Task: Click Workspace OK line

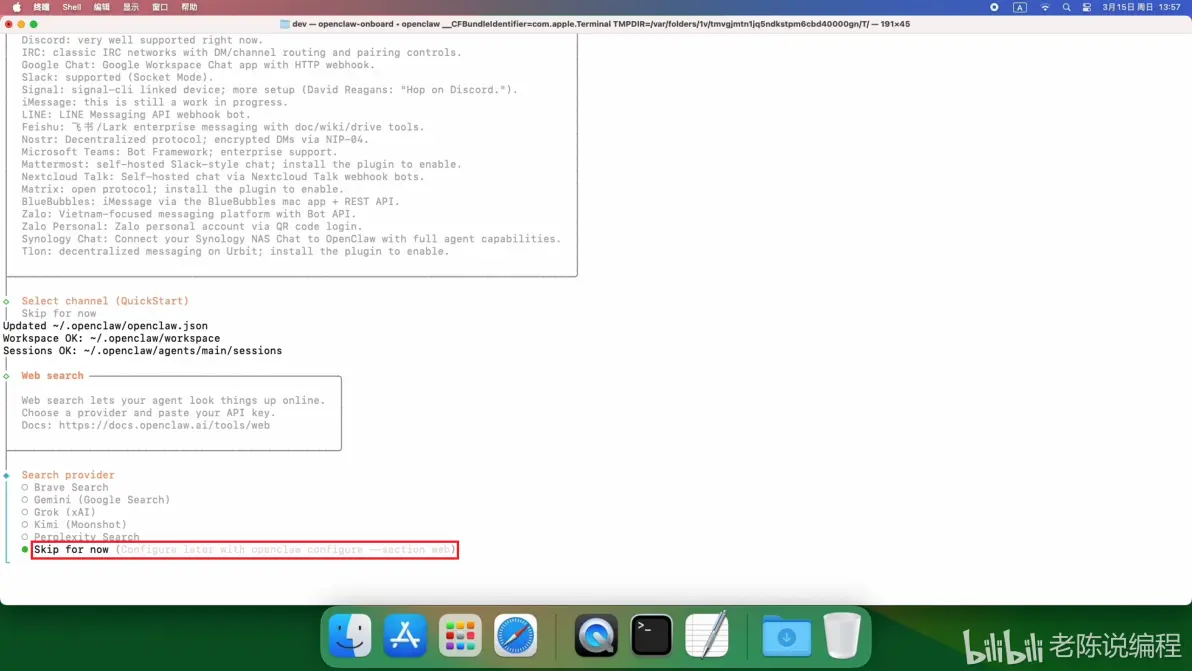Action: click(x=112, y=338)
